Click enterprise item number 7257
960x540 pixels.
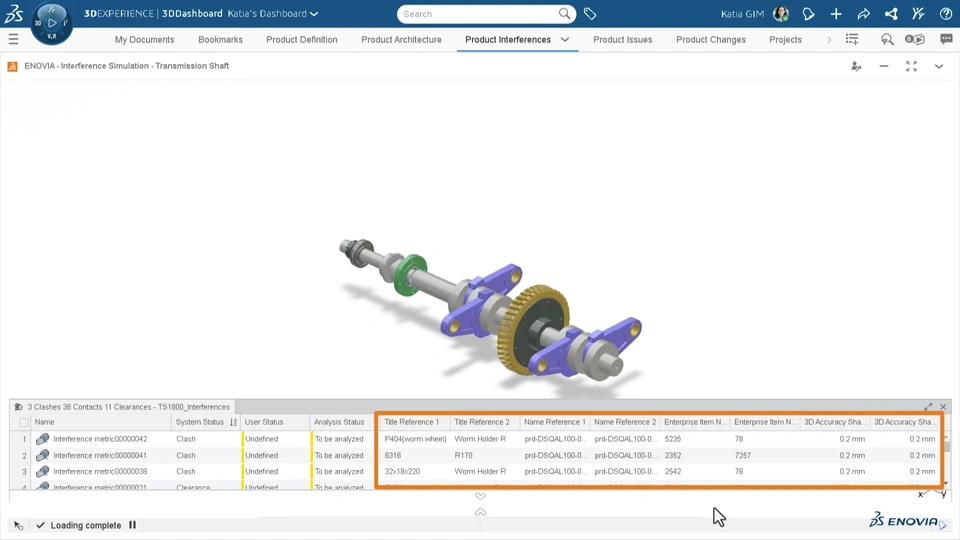pos(743,456)
